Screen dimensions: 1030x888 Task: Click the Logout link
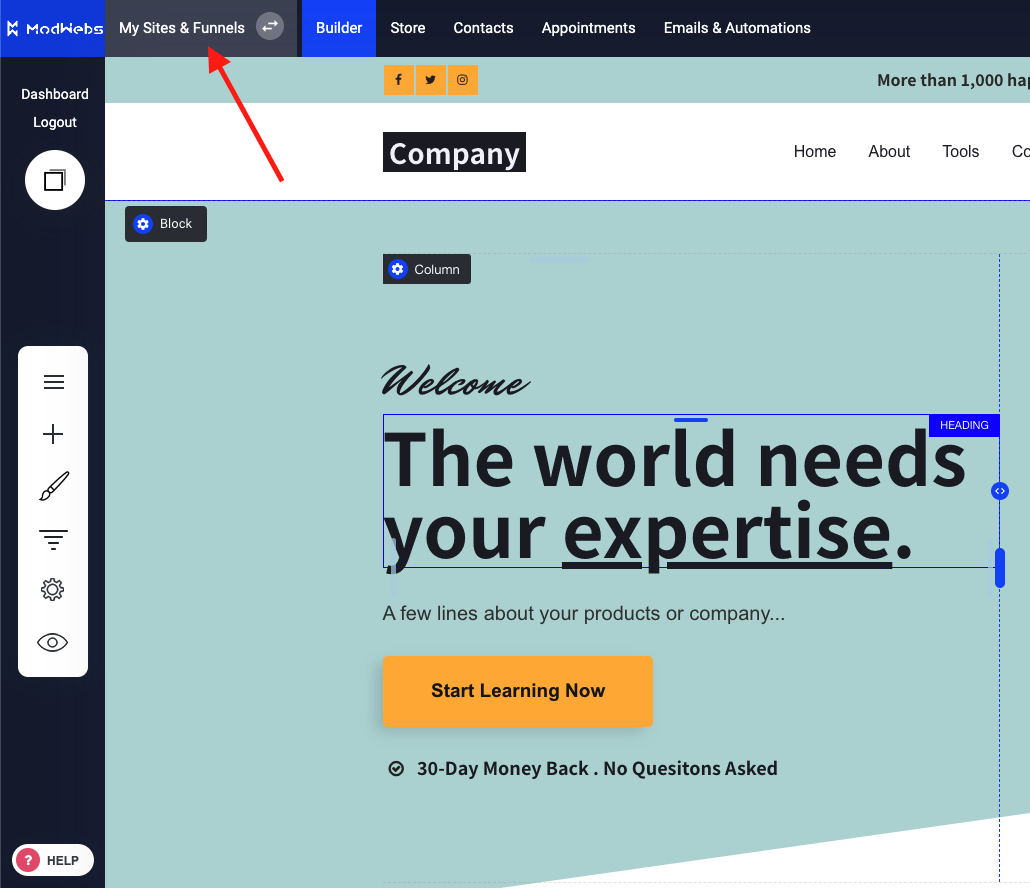[x=54, y=121]
